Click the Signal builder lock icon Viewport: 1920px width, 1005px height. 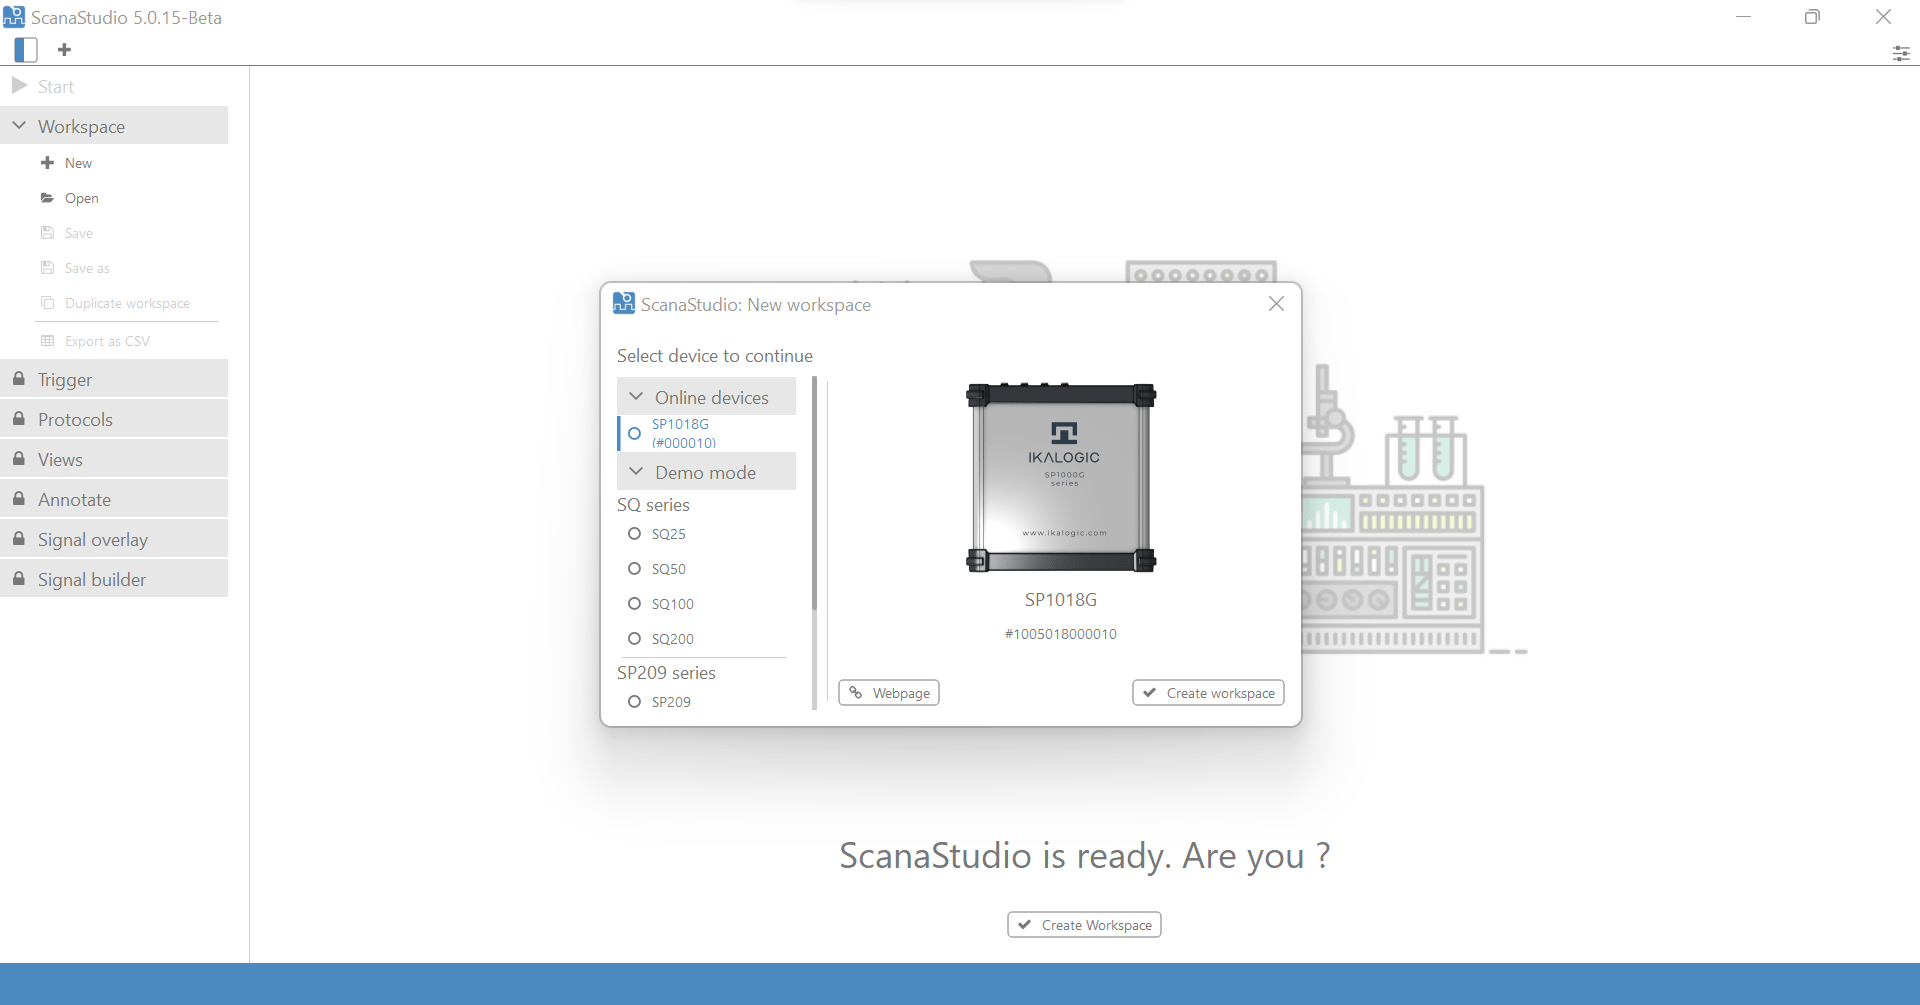pos(19,579)
